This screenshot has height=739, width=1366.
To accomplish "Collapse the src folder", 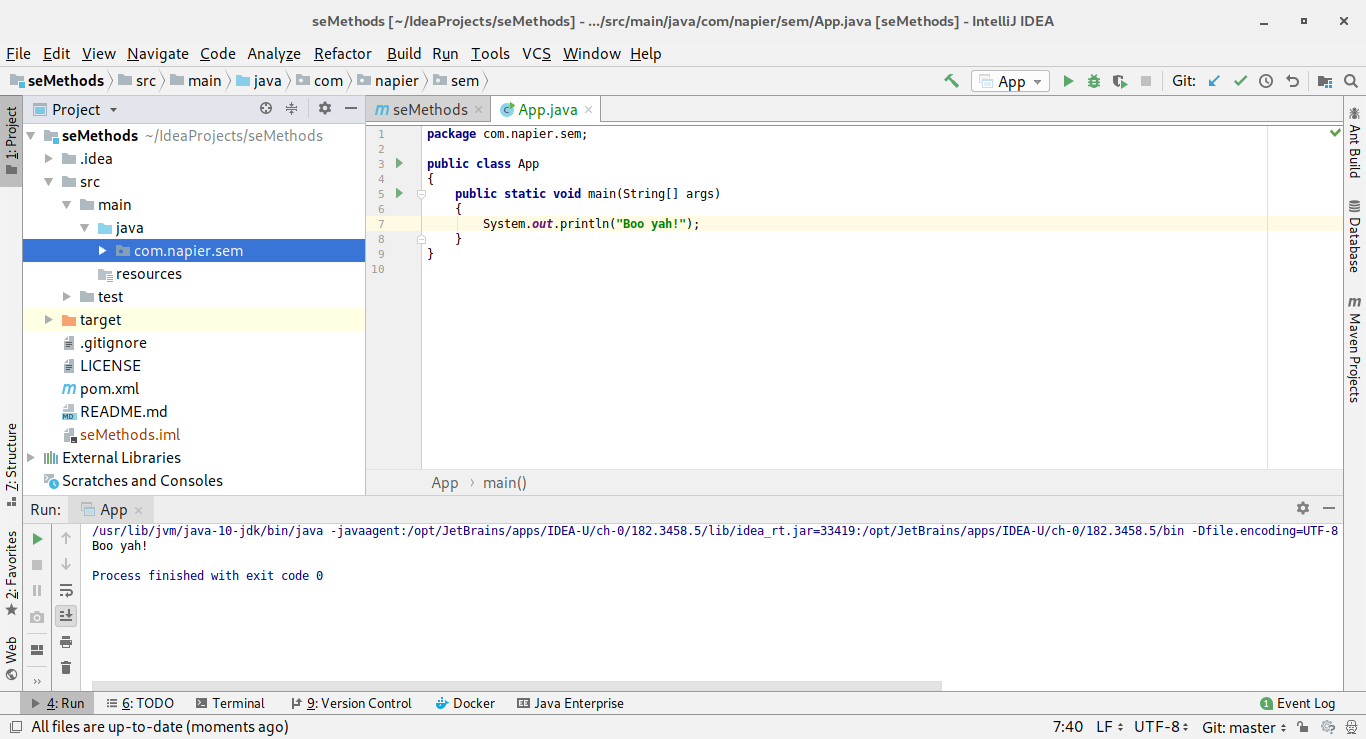I will tap(48, 182).
